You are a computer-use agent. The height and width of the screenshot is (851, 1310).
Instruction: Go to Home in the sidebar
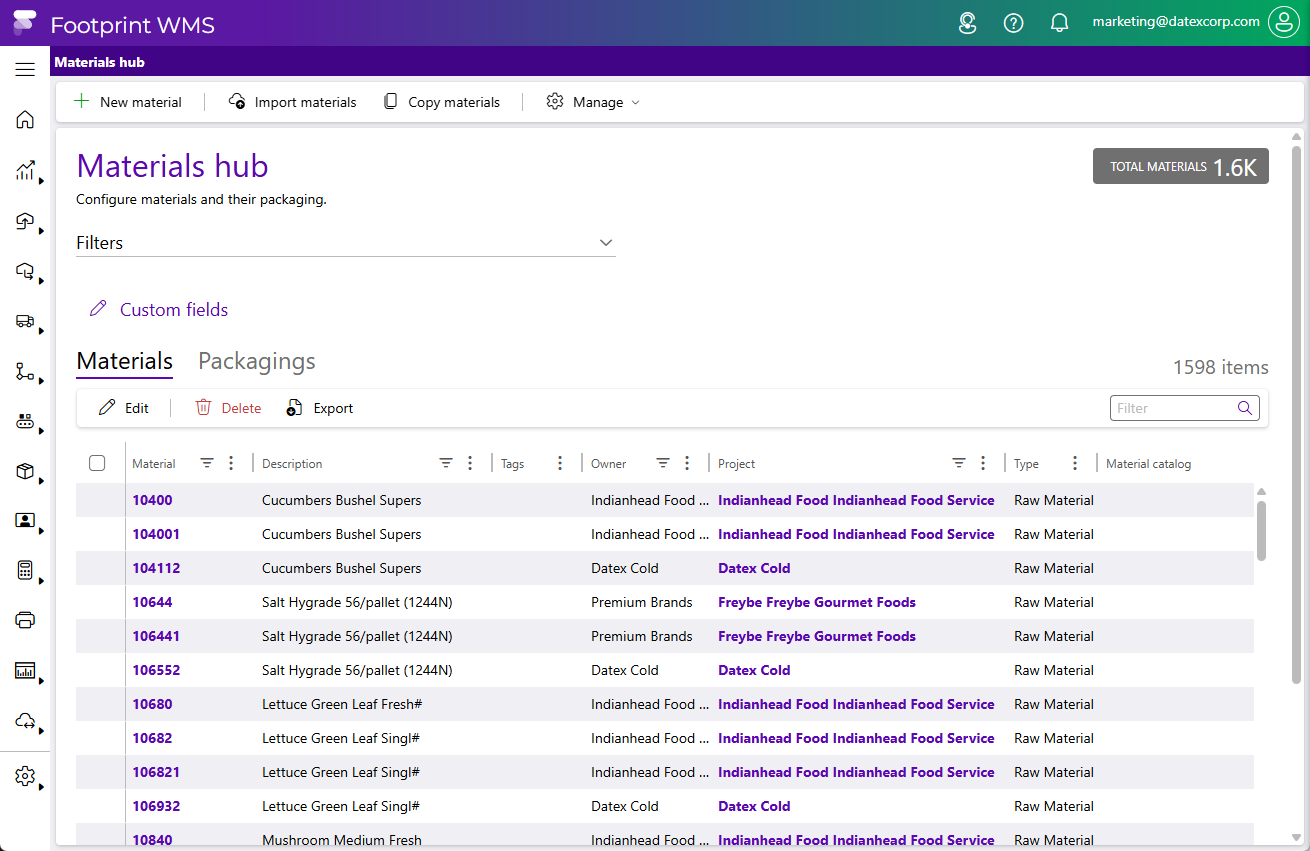tap(25, 120)
